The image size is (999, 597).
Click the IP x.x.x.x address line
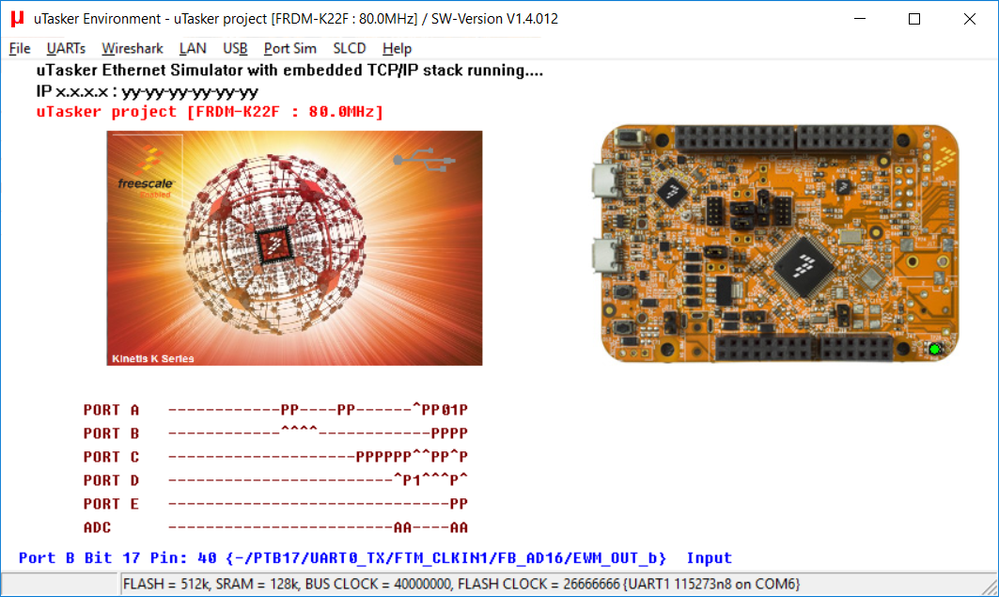pos(147,92)
